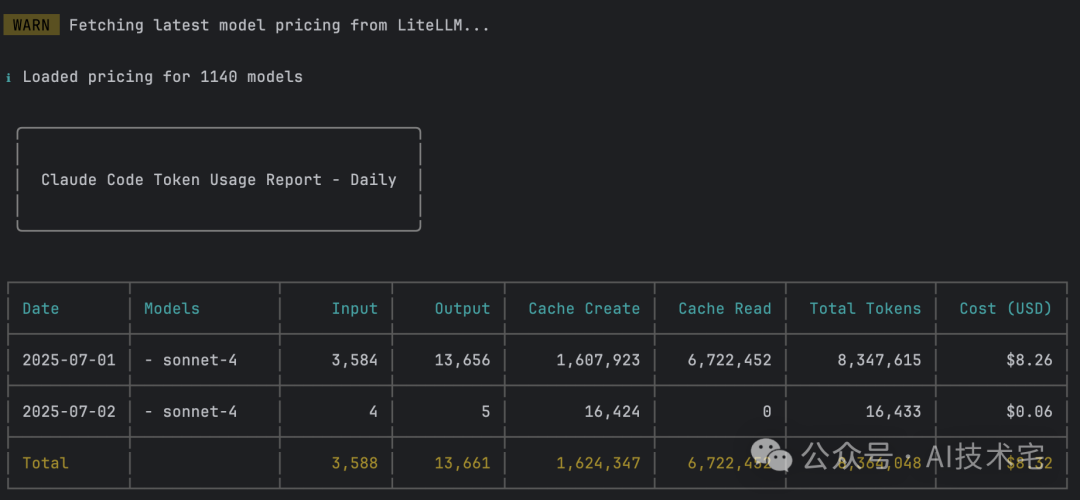Click the 'Total Tokens' column header

pyautogui.click(x=865, y=309)
